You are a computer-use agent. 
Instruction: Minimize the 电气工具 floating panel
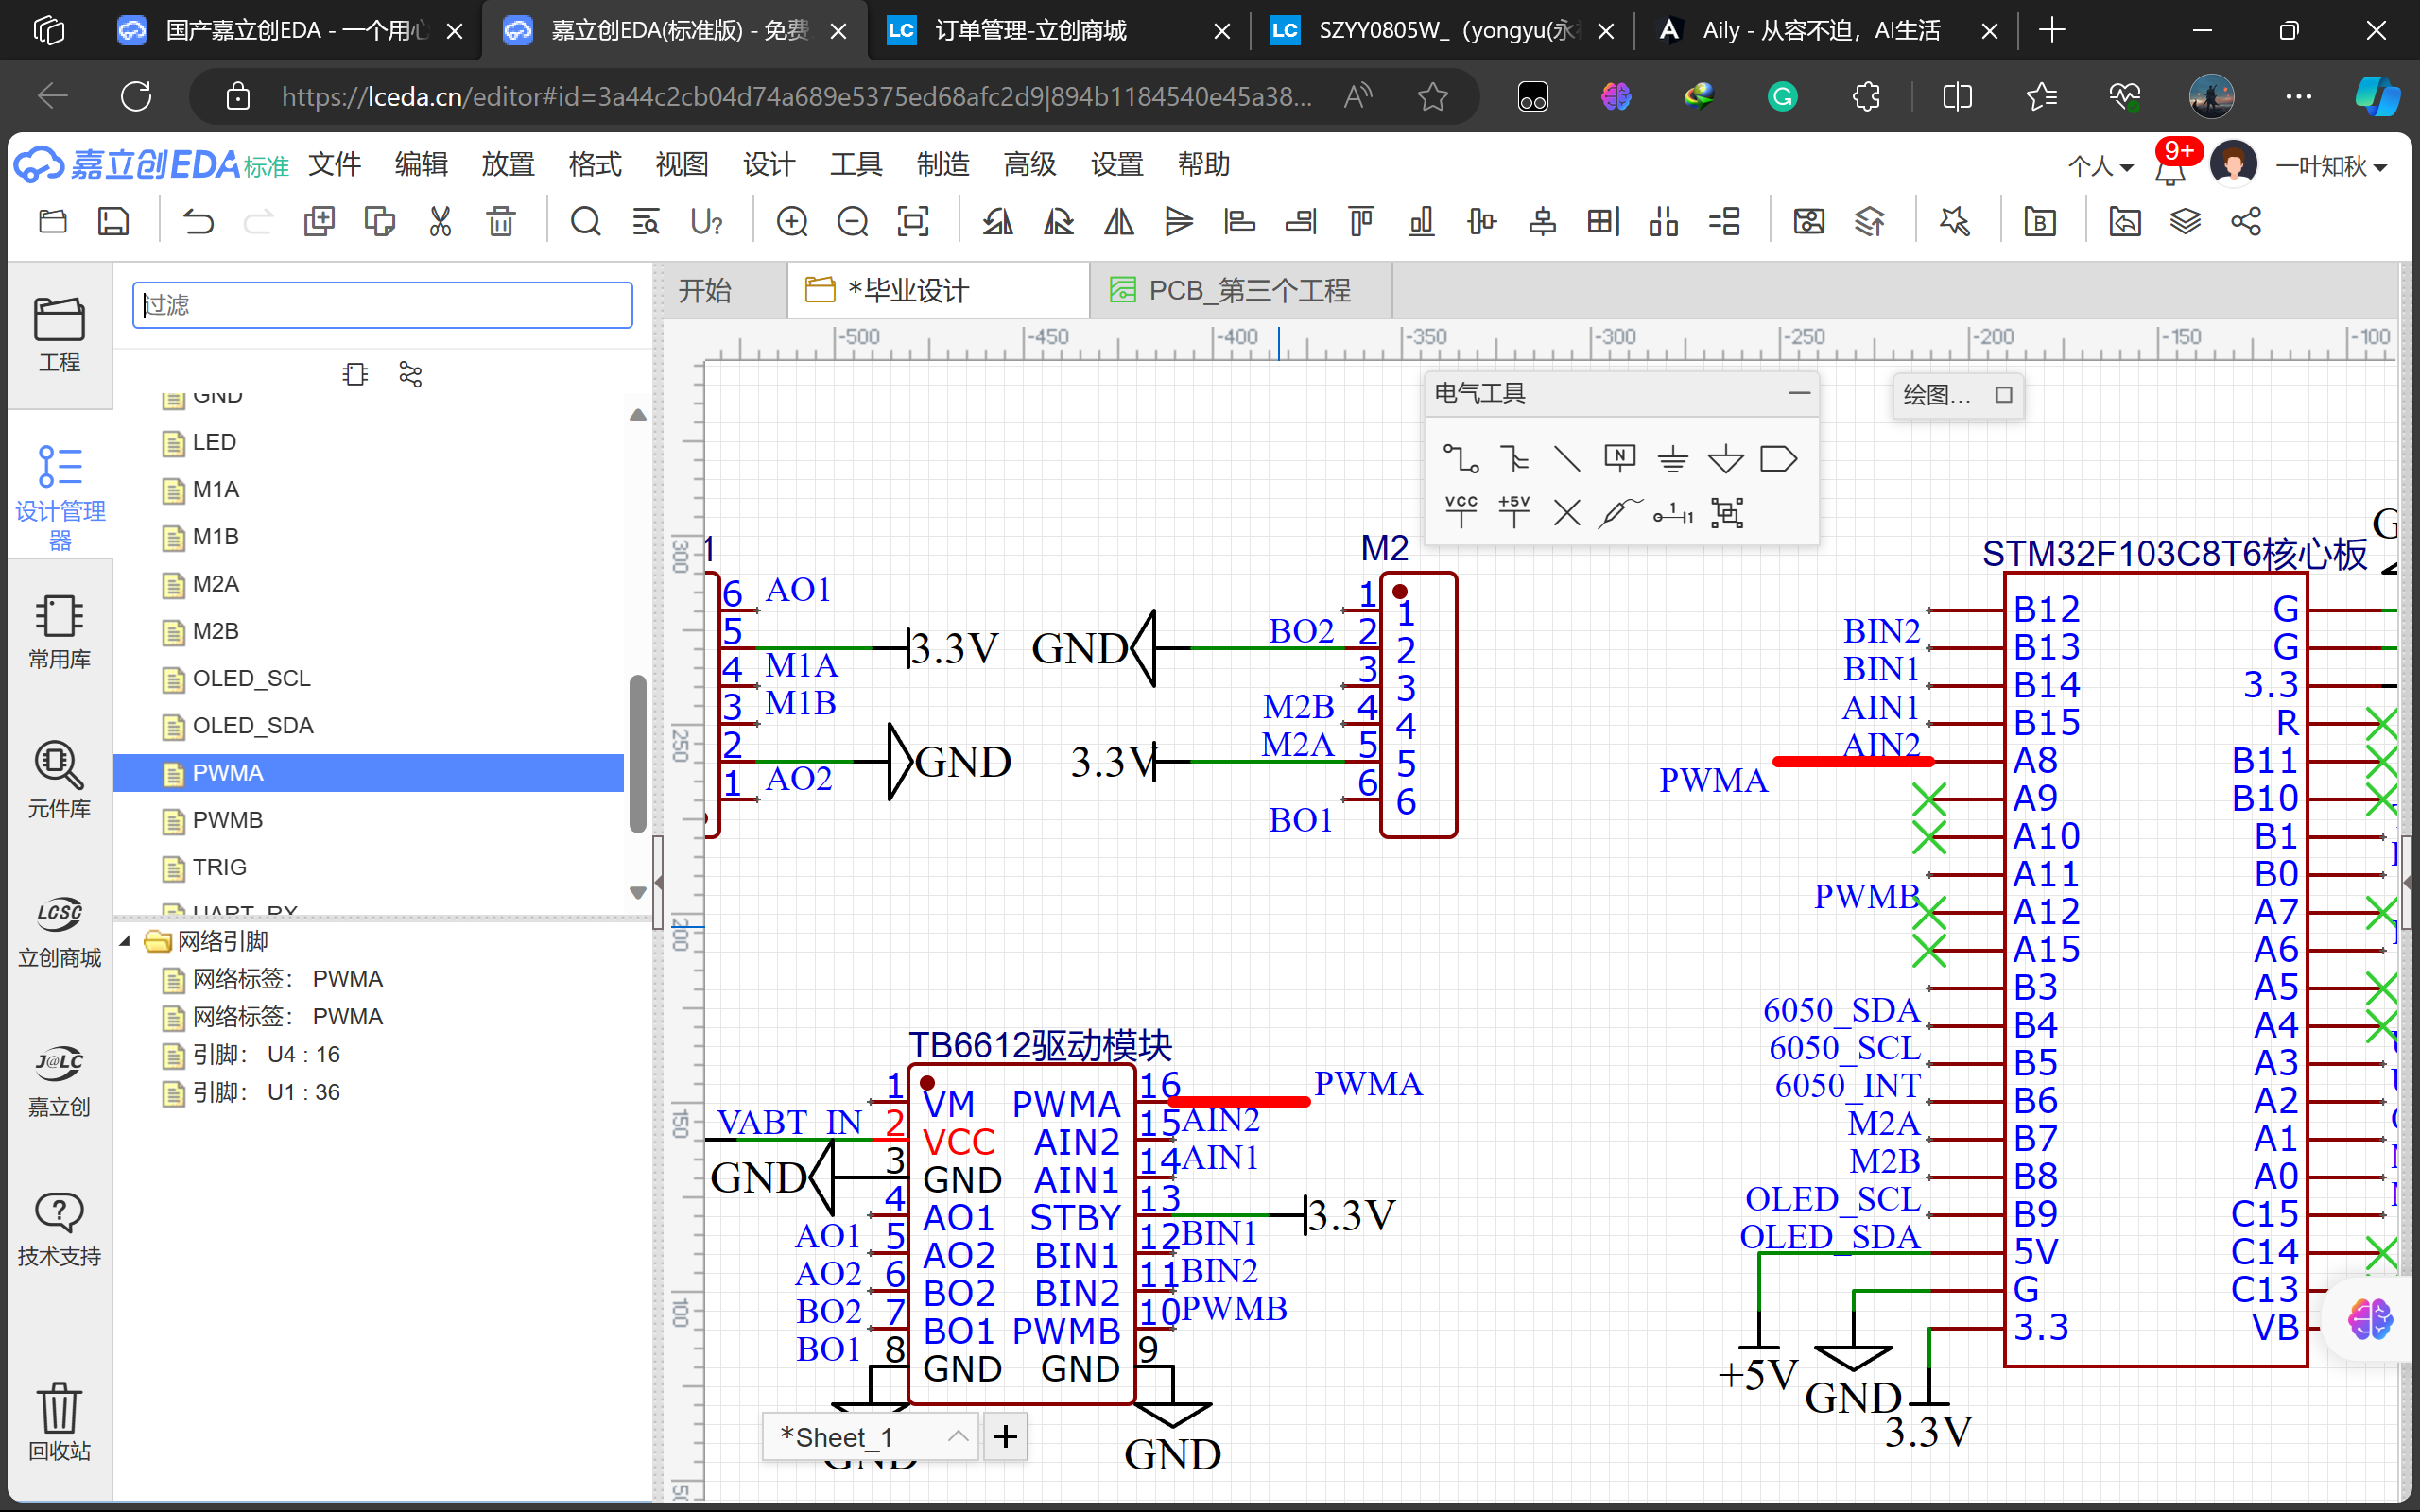1799,393
